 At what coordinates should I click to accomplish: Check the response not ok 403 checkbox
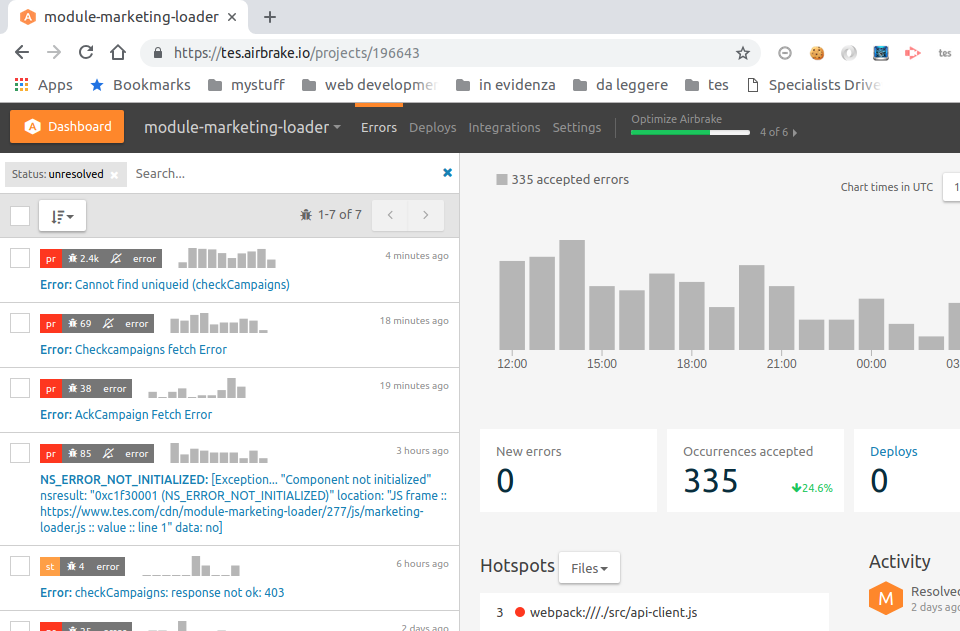point(20,566)
